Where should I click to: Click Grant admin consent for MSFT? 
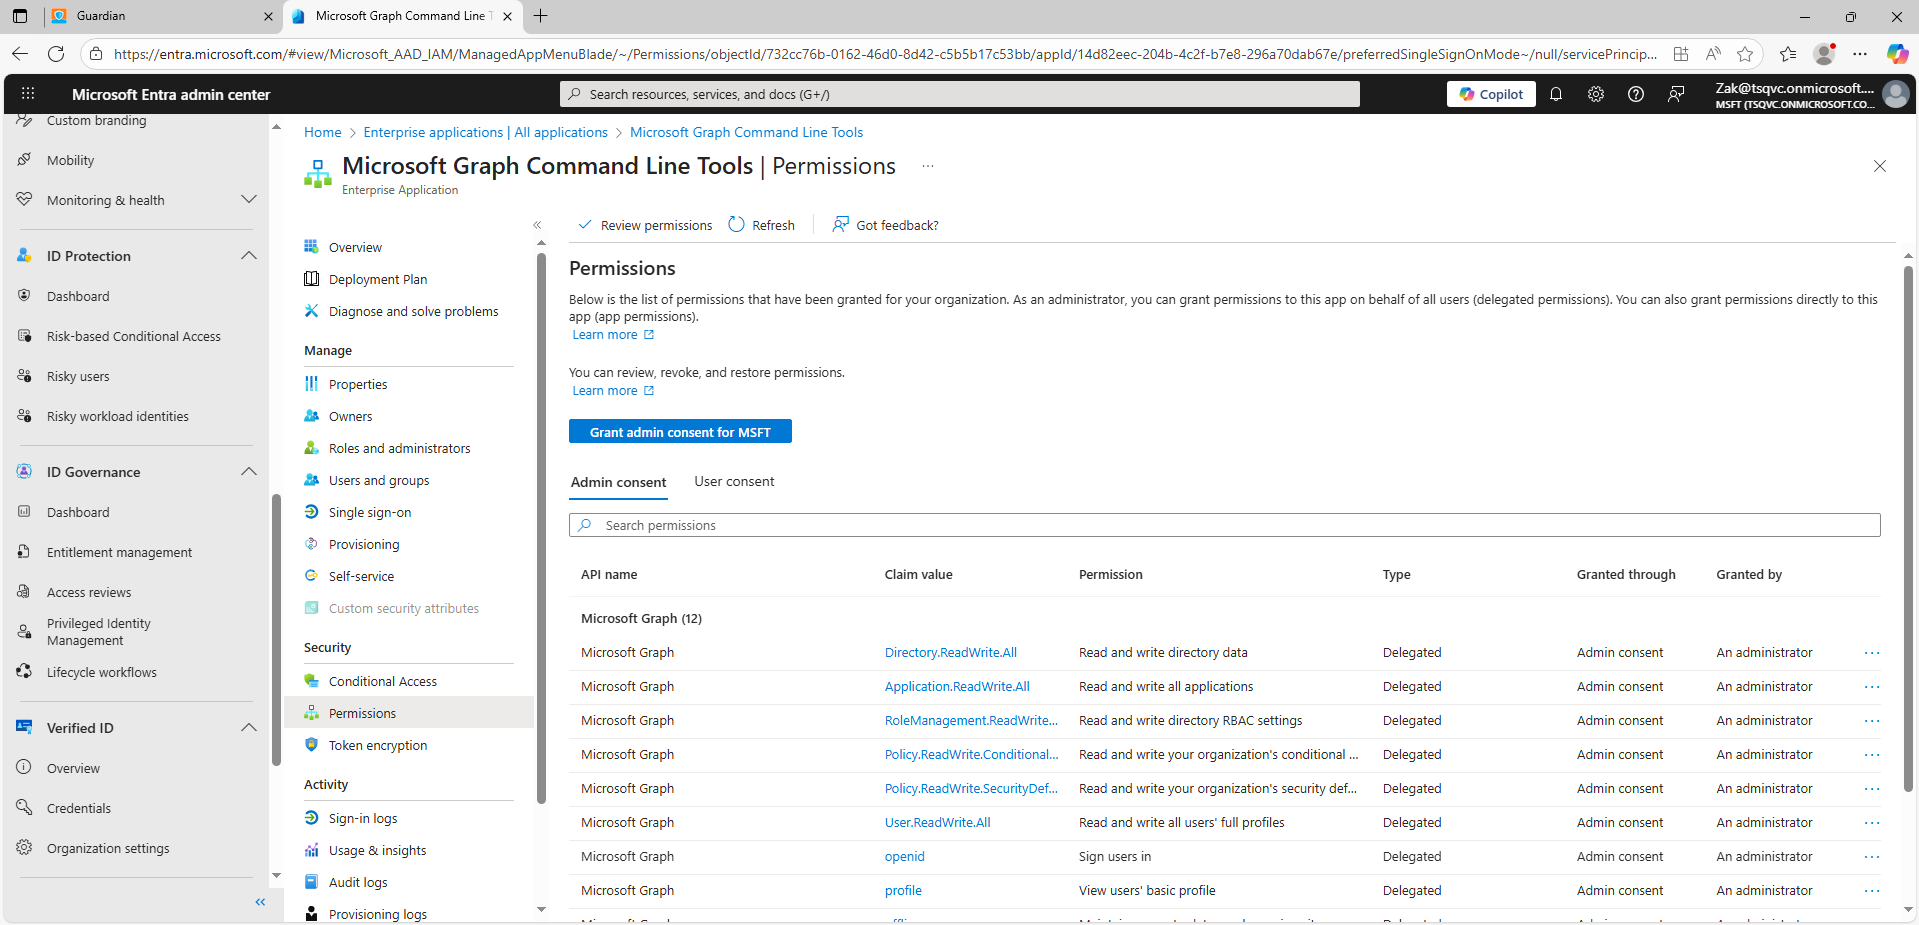(680, 432)
